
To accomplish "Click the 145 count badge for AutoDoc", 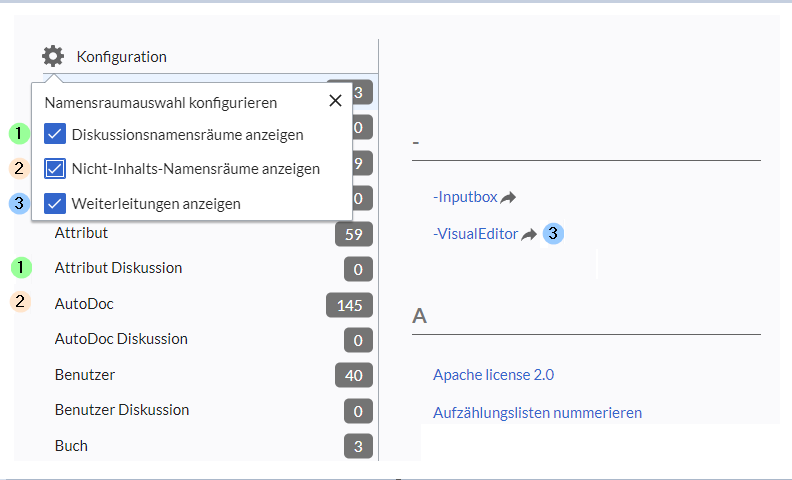I will click(x=349, y=305).
